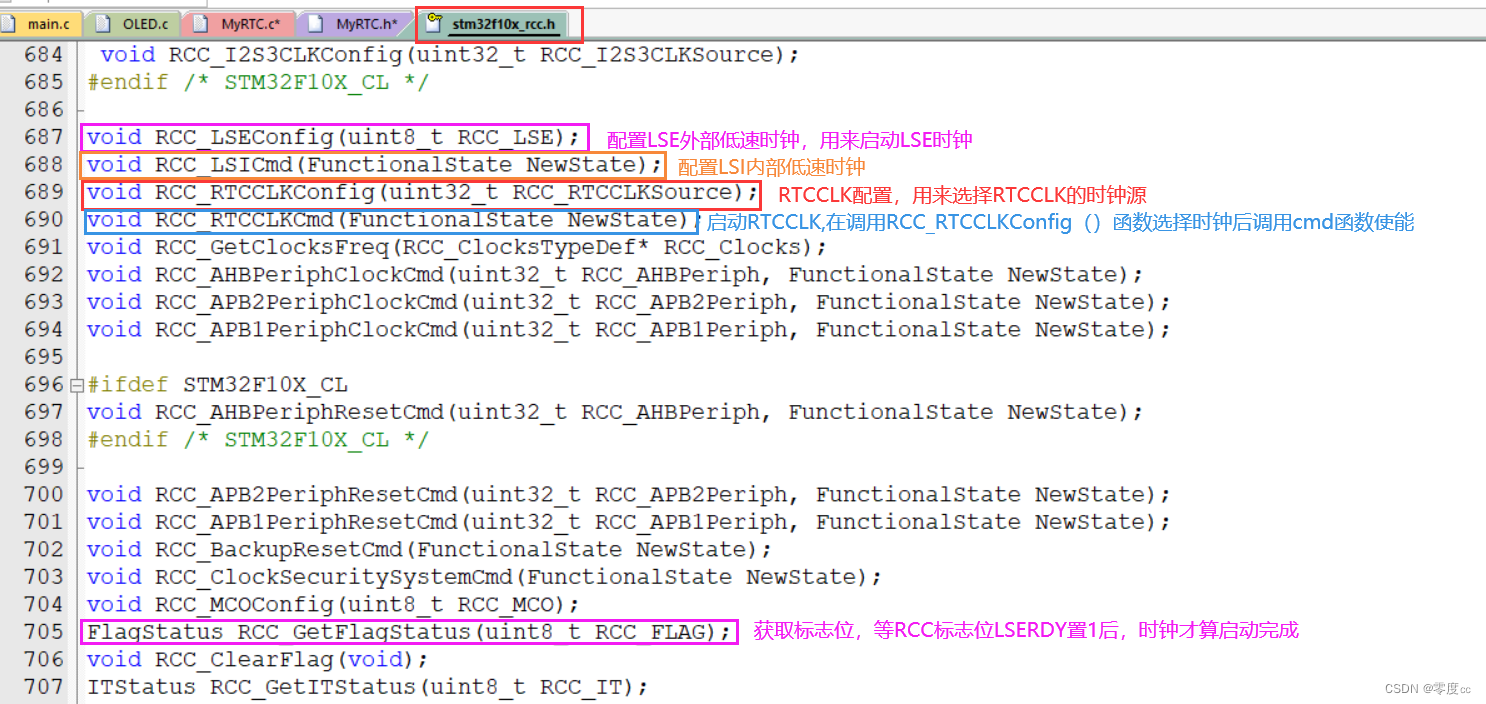Click the RCC_APB2PeriphResetCmd declaration
1486x704 pixels.
click(x=628, y=495)
